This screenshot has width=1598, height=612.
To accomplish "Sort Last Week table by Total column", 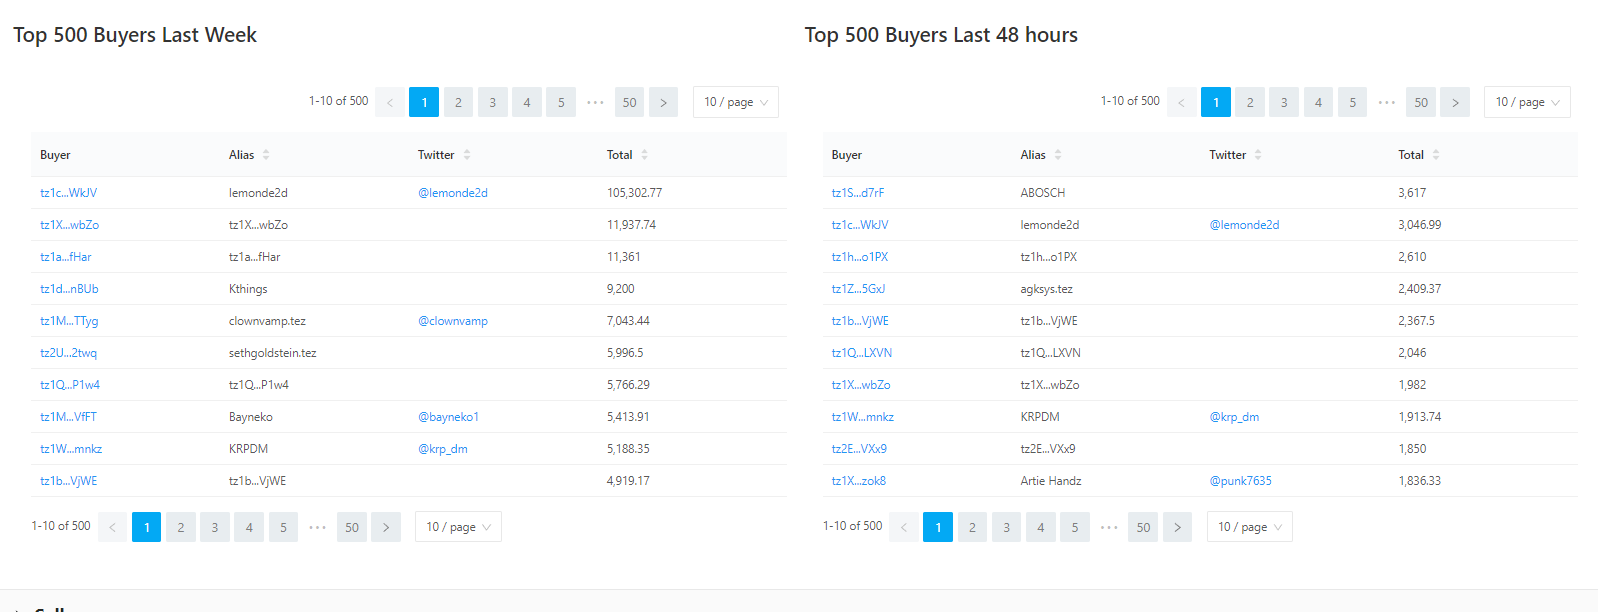I will pyautogui.click(x=627, y=155).
